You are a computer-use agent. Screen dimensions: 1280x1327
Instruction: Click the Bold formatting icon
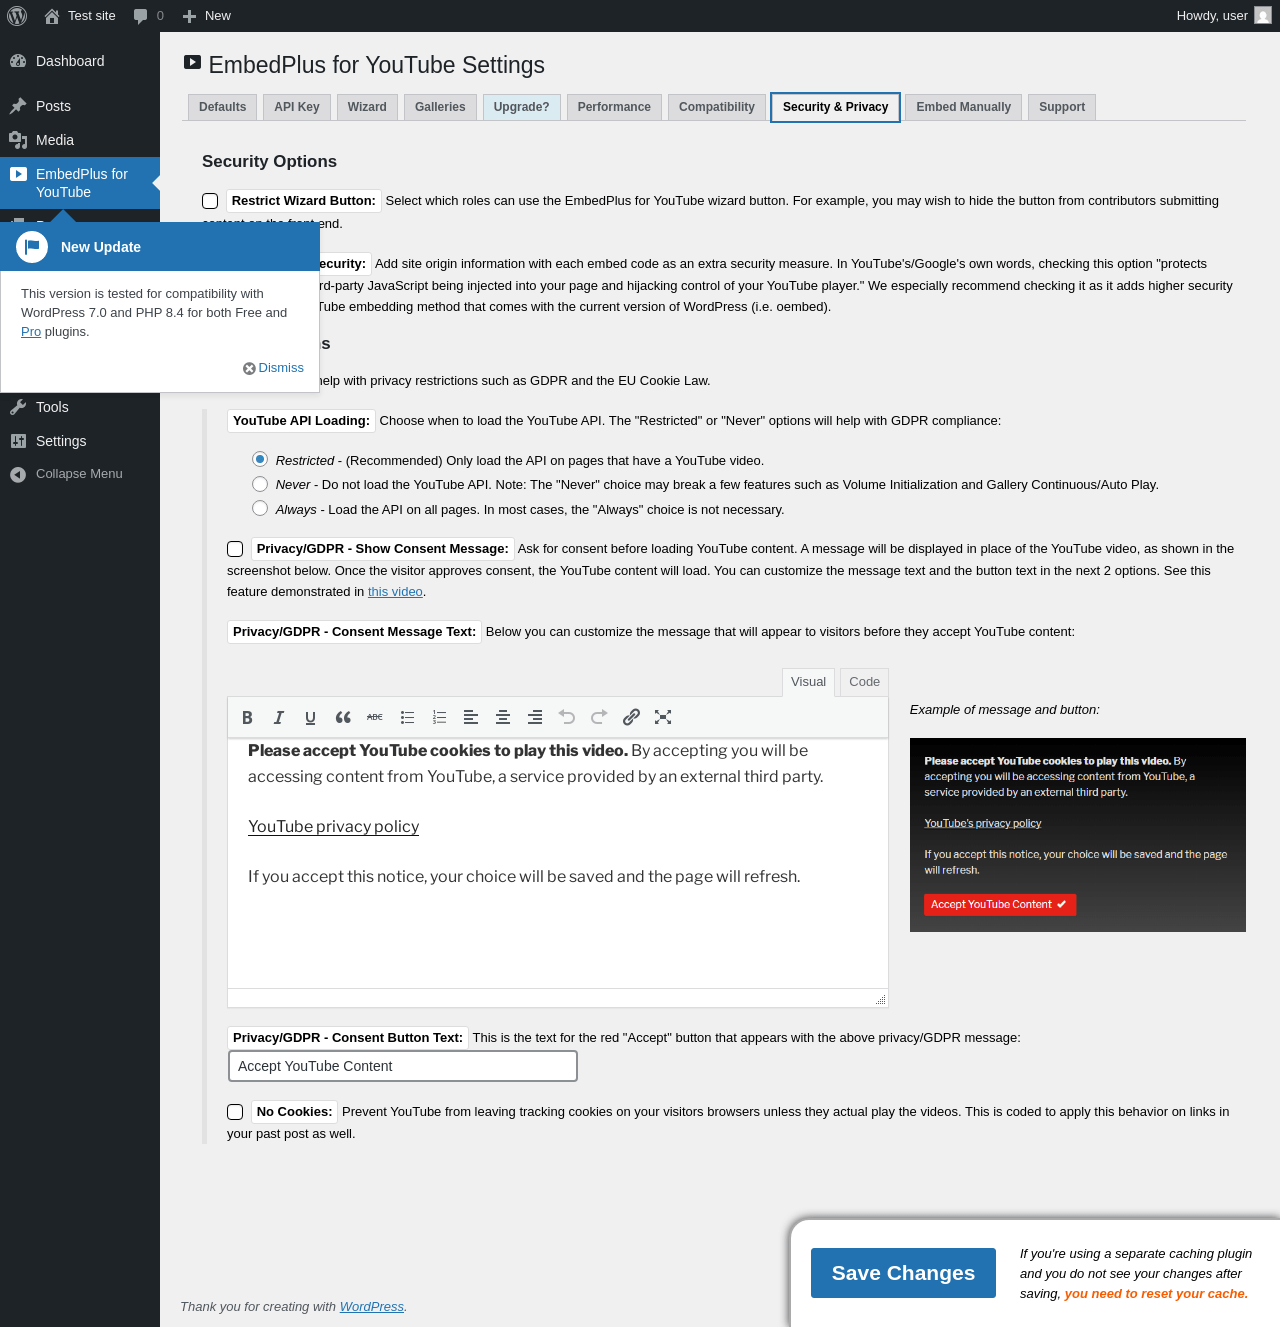point(247,717)
